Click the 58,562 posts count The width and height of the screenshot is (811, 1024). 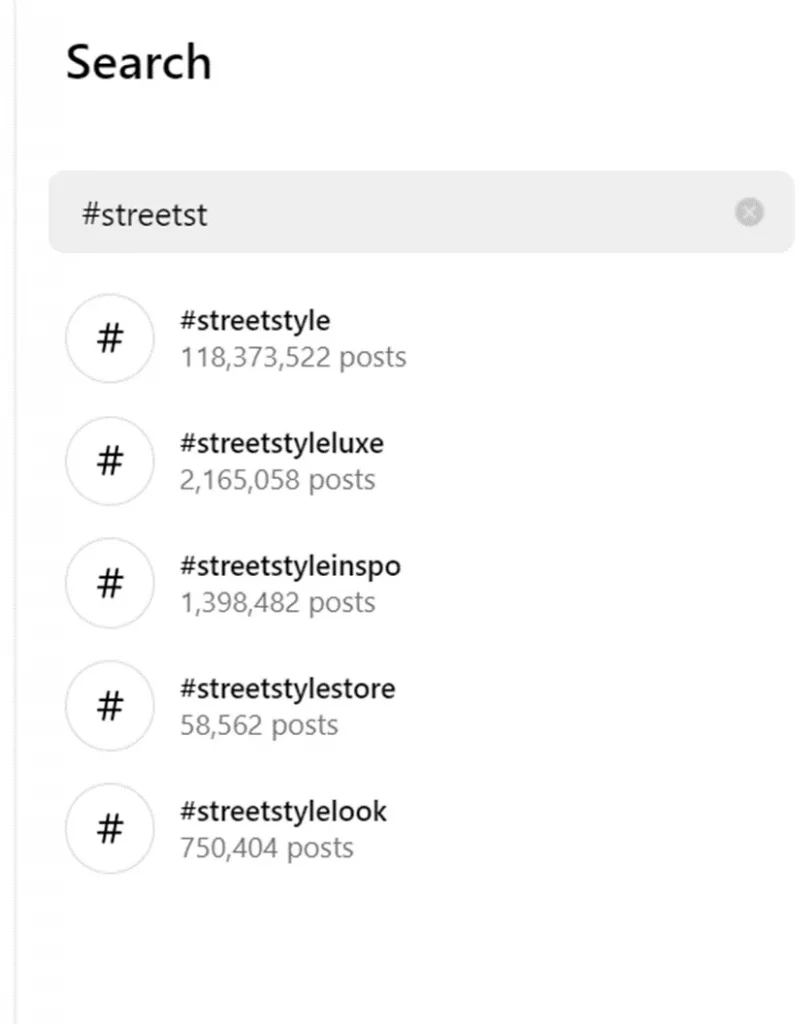[x=259, y=726]
